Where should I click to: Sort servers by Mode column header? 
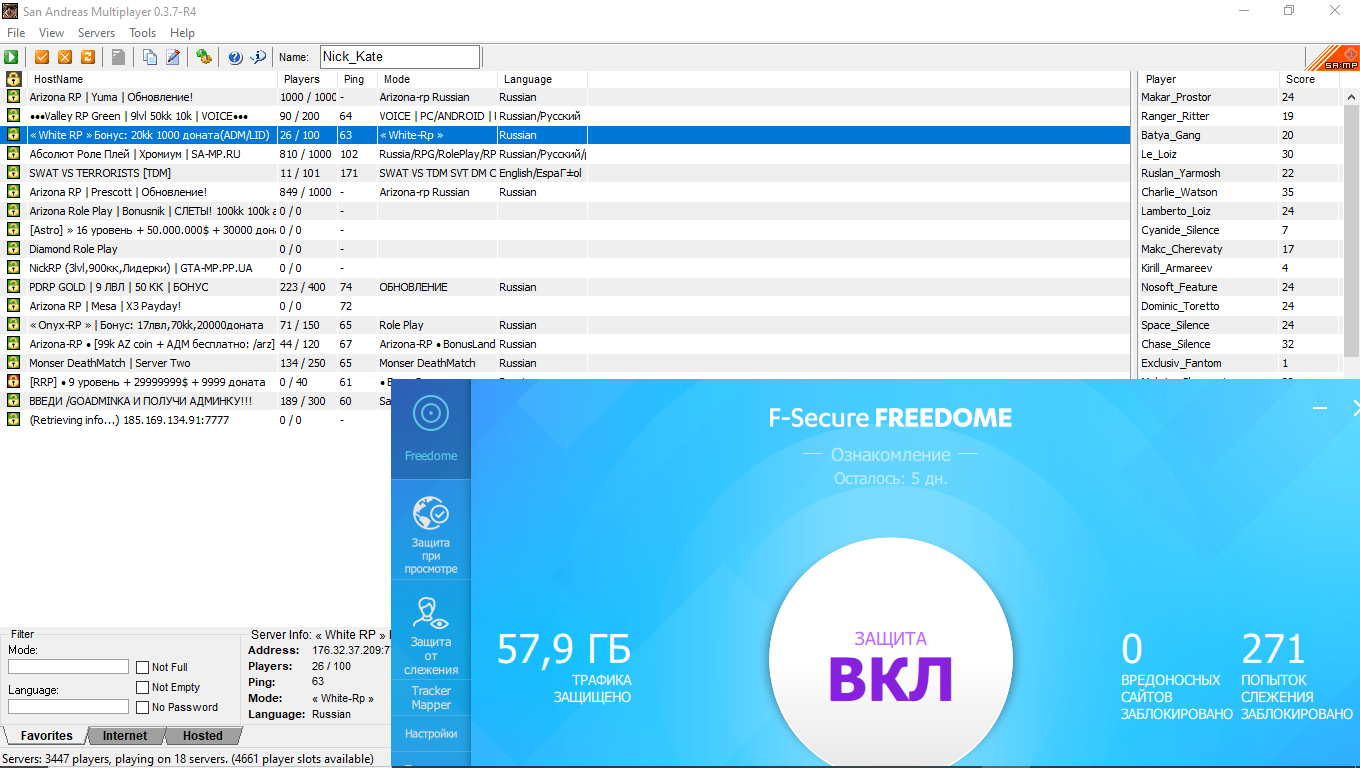click(x=437, y=79)
